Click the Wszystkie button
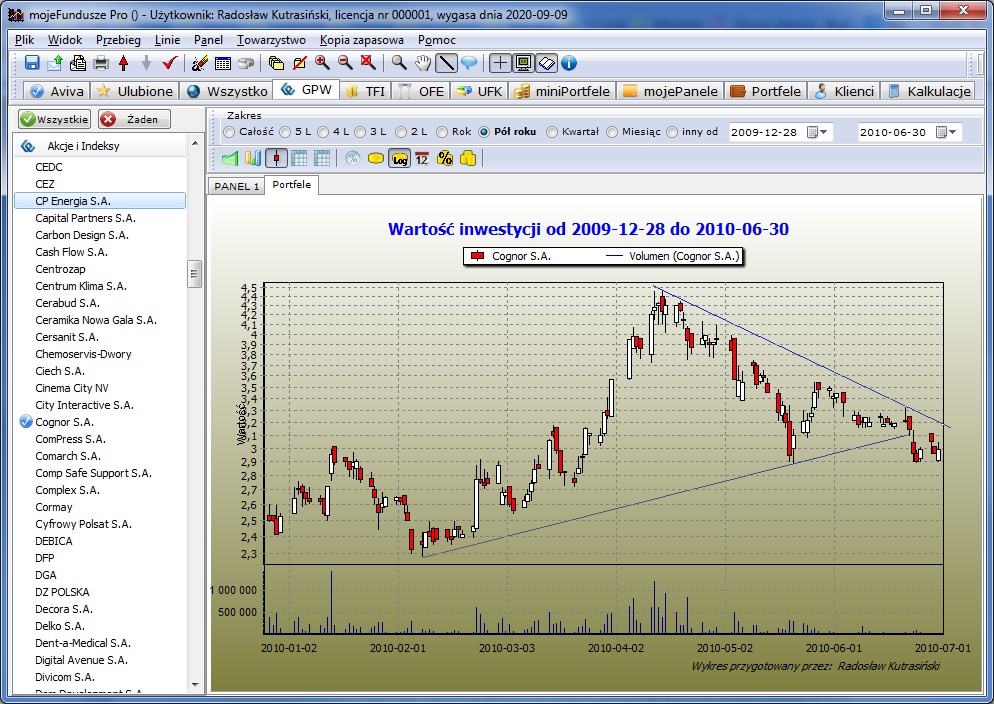The image size is (994, 704). (54, 119)
